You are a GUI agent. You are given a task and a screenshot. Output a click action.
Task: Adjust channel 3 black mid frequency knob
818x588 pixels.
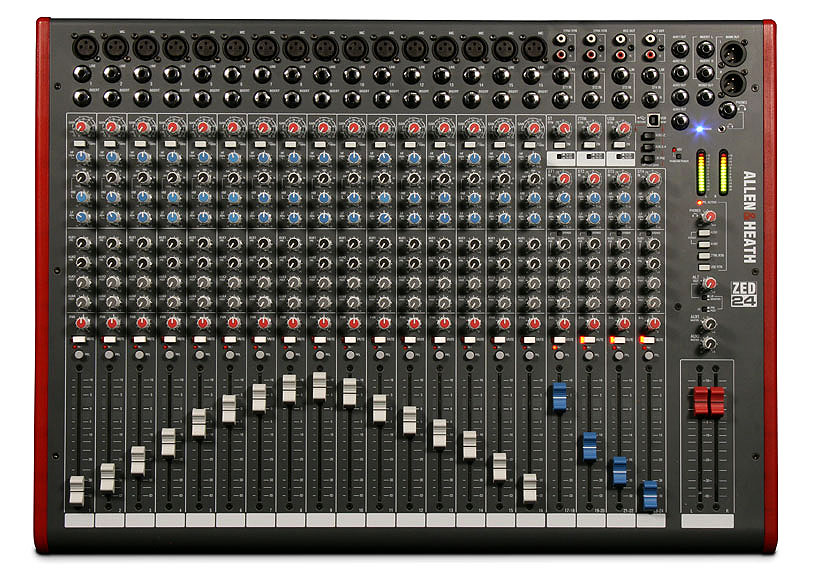click(142, 177)
